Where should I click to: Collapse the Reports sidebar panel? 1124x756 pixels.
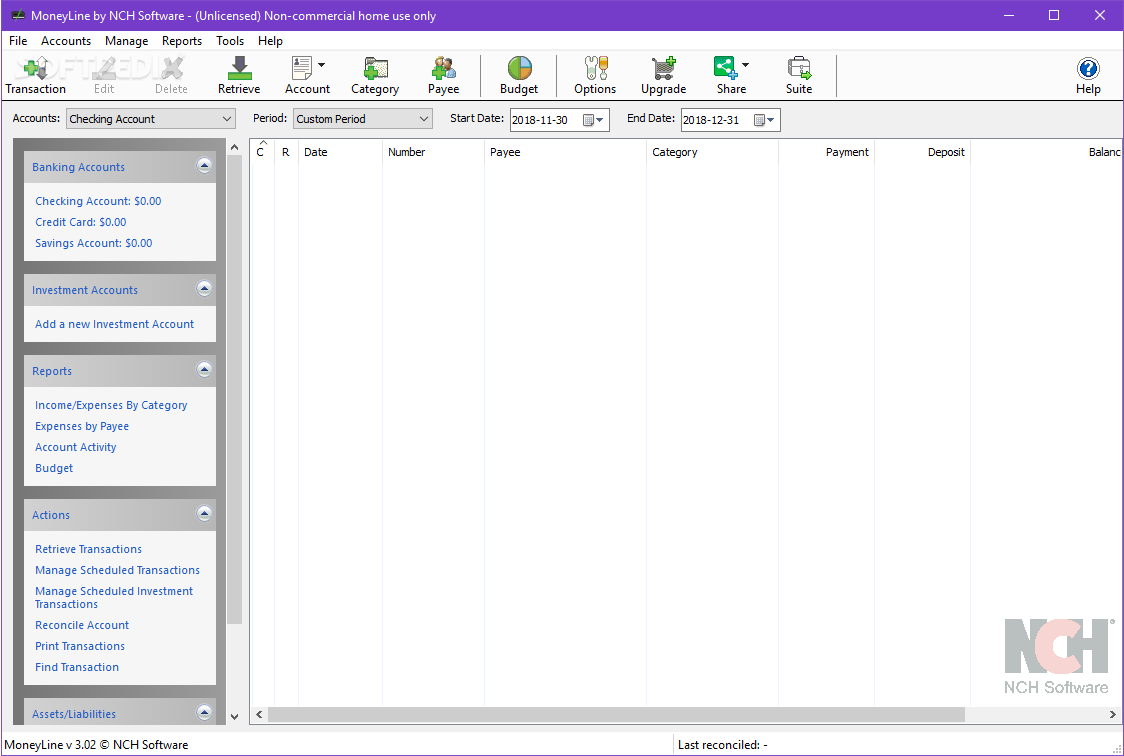pos(204,370)
